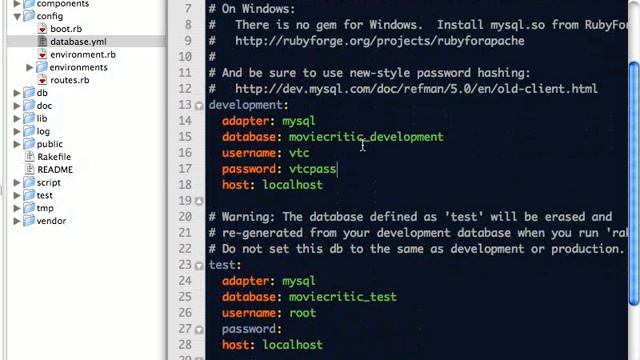Select database.yml in the project tree

[78, 41]
